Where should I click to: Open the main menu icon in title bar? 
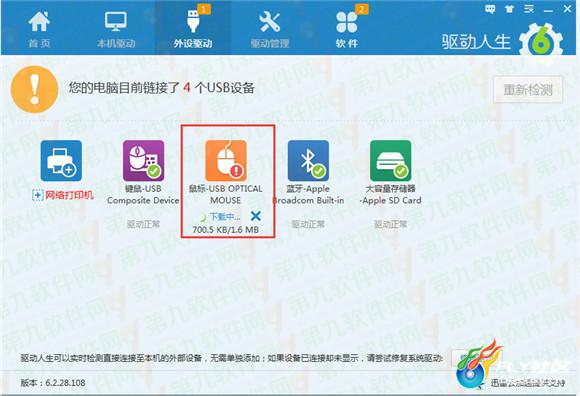[x=529, y=10]
